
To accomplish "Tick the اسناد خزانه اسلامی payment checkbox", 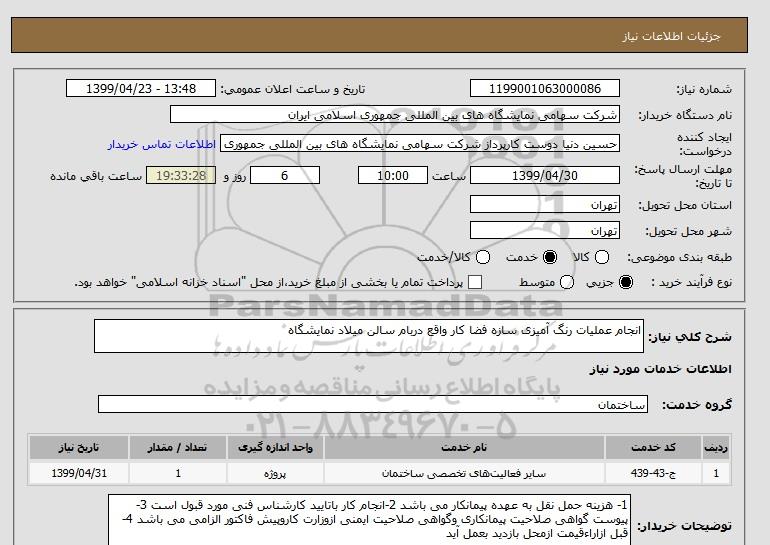I will 475,282.
